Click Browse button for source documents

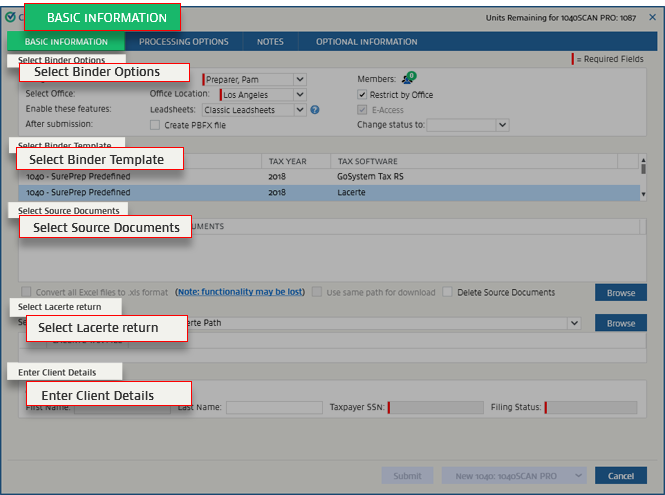tap(620, 293)
